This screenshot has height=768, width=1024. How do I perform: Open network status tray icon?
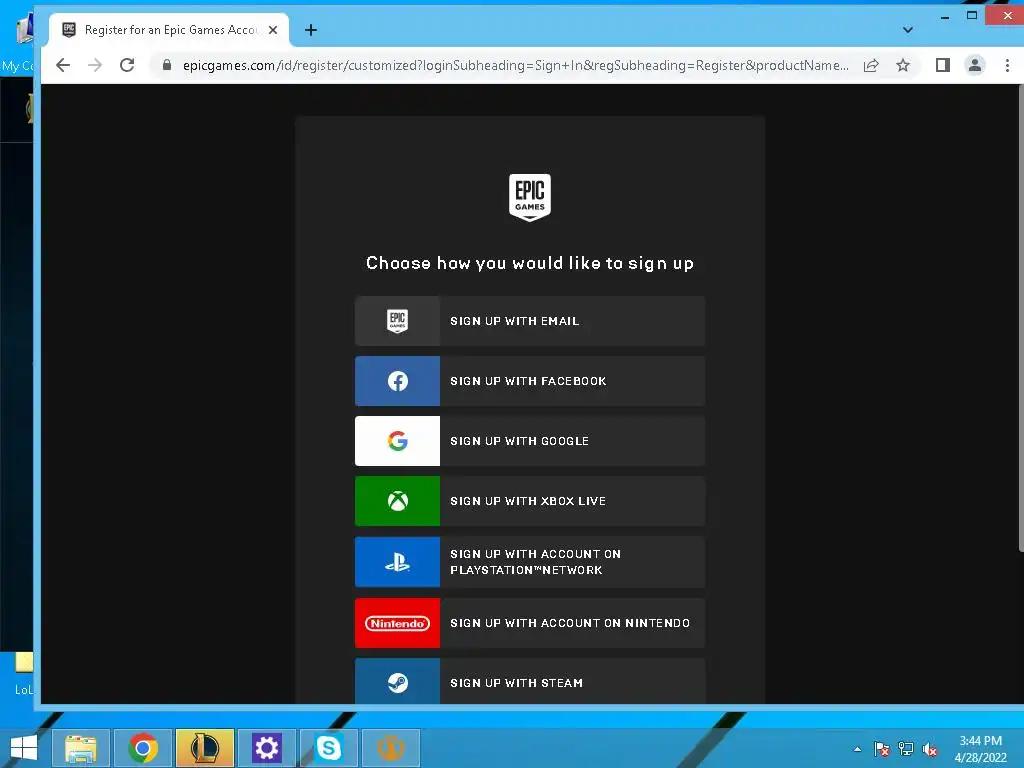click(906, 749)
